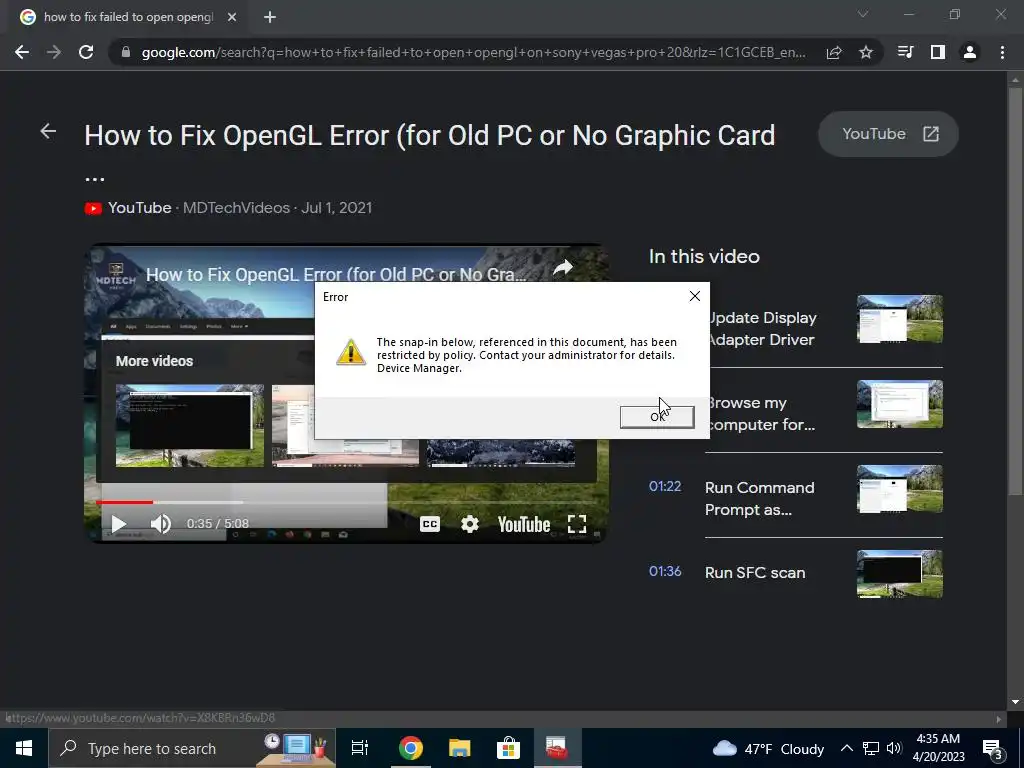Show hidden system tray icons
Screen dimensions: 1024x768
[846, 748]
